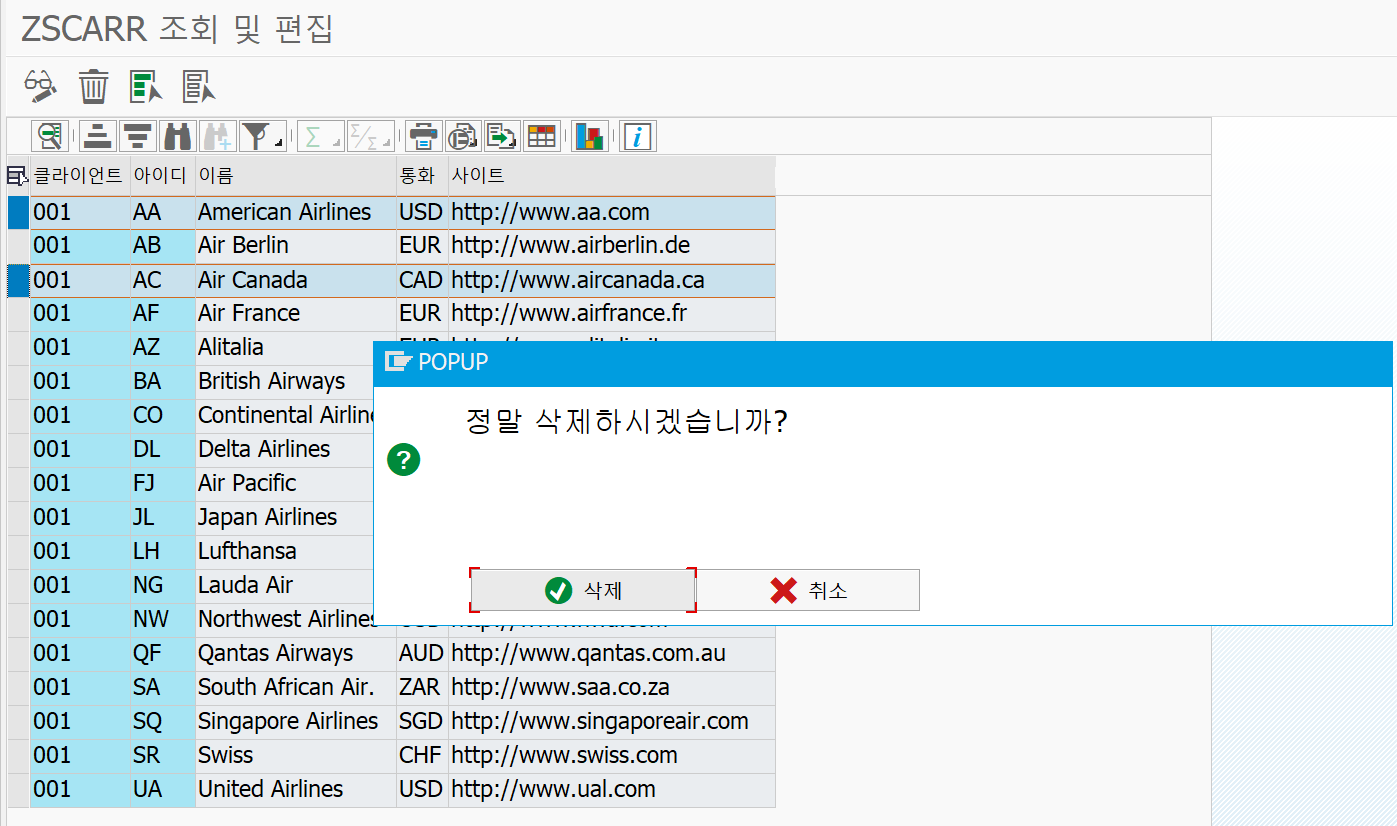This screenshot has height=826, width=1397.
Task: Click the trash can delete icon
Action: click(93, 86)
